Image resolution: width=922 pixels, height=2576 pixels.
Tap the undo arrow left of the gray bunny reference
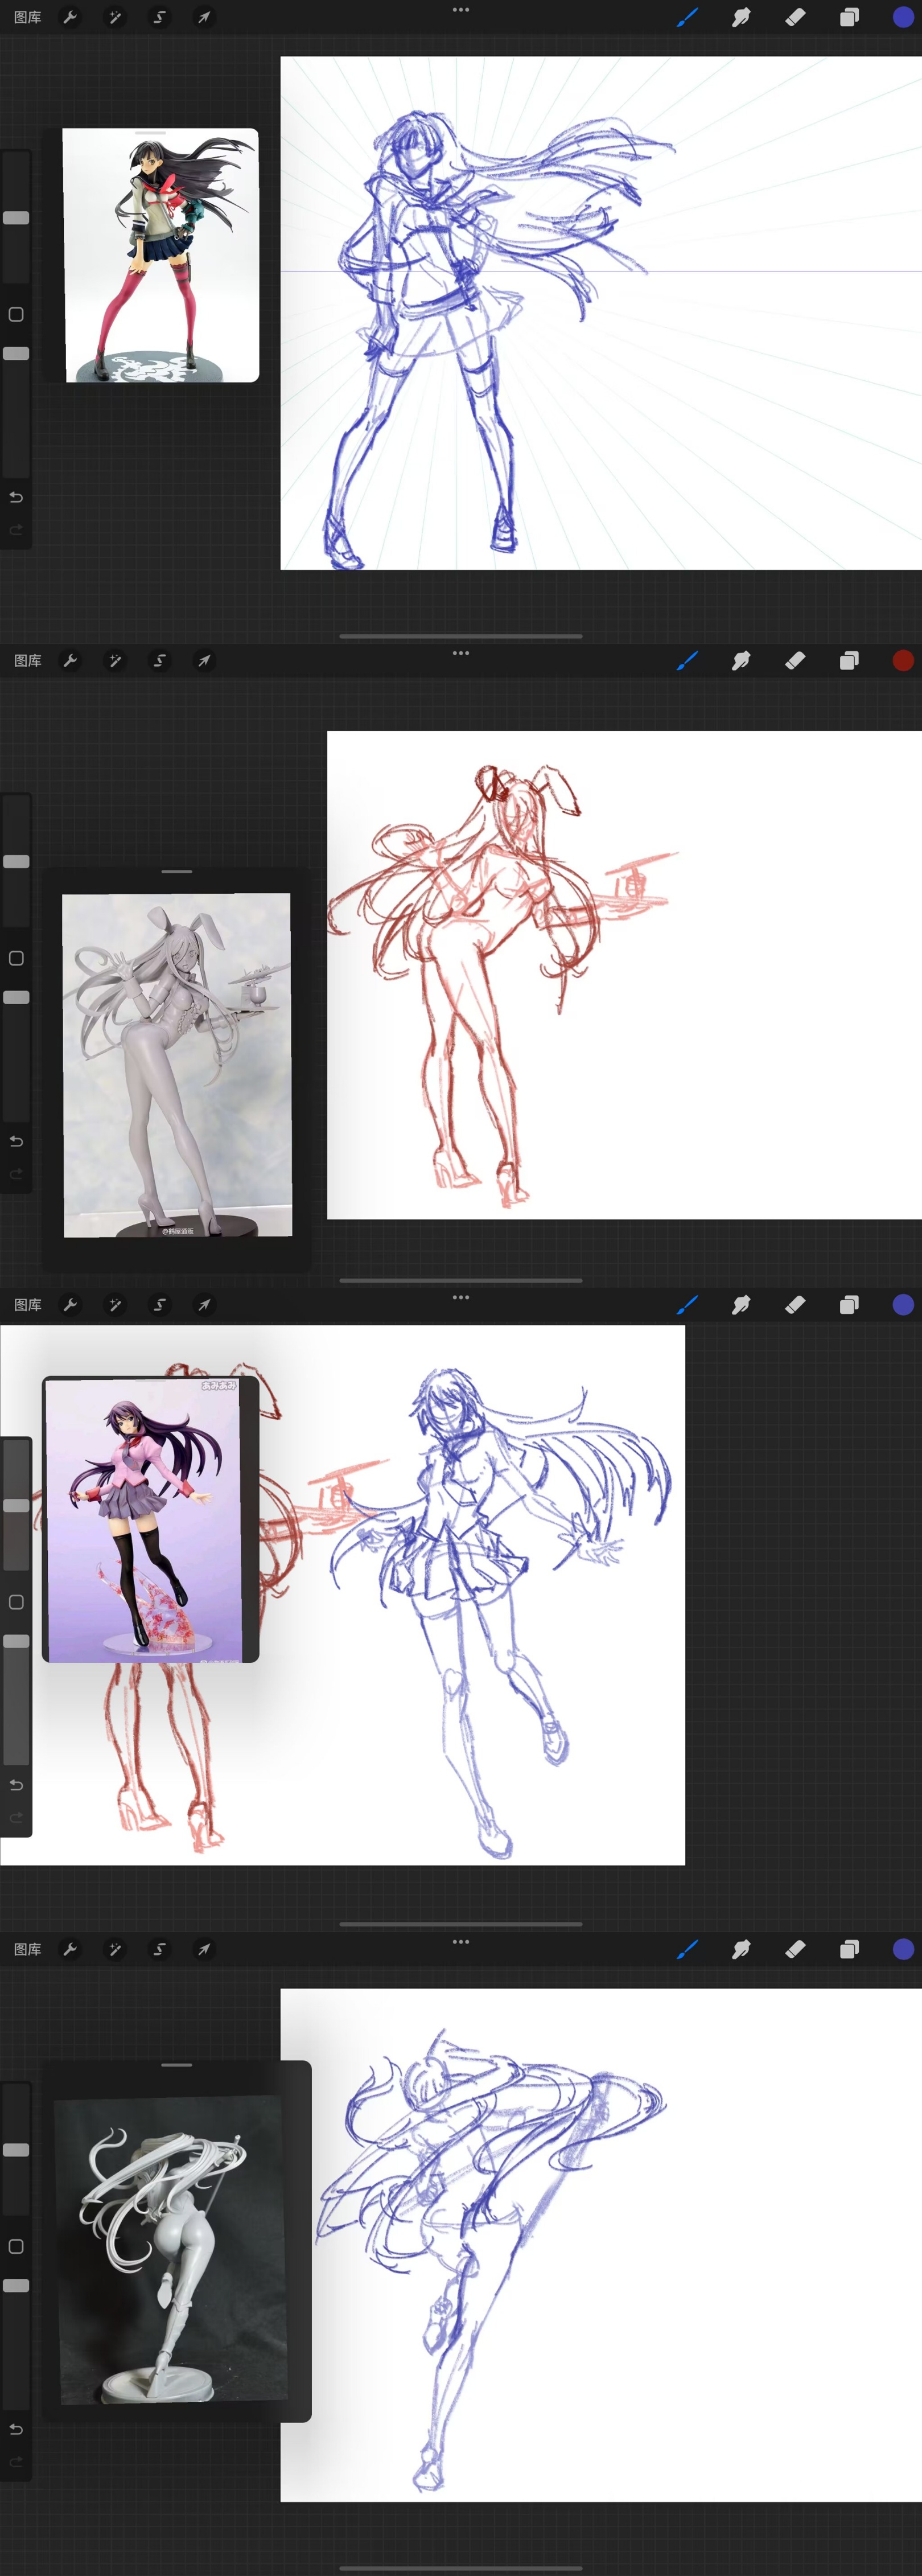pos(16,1141)
